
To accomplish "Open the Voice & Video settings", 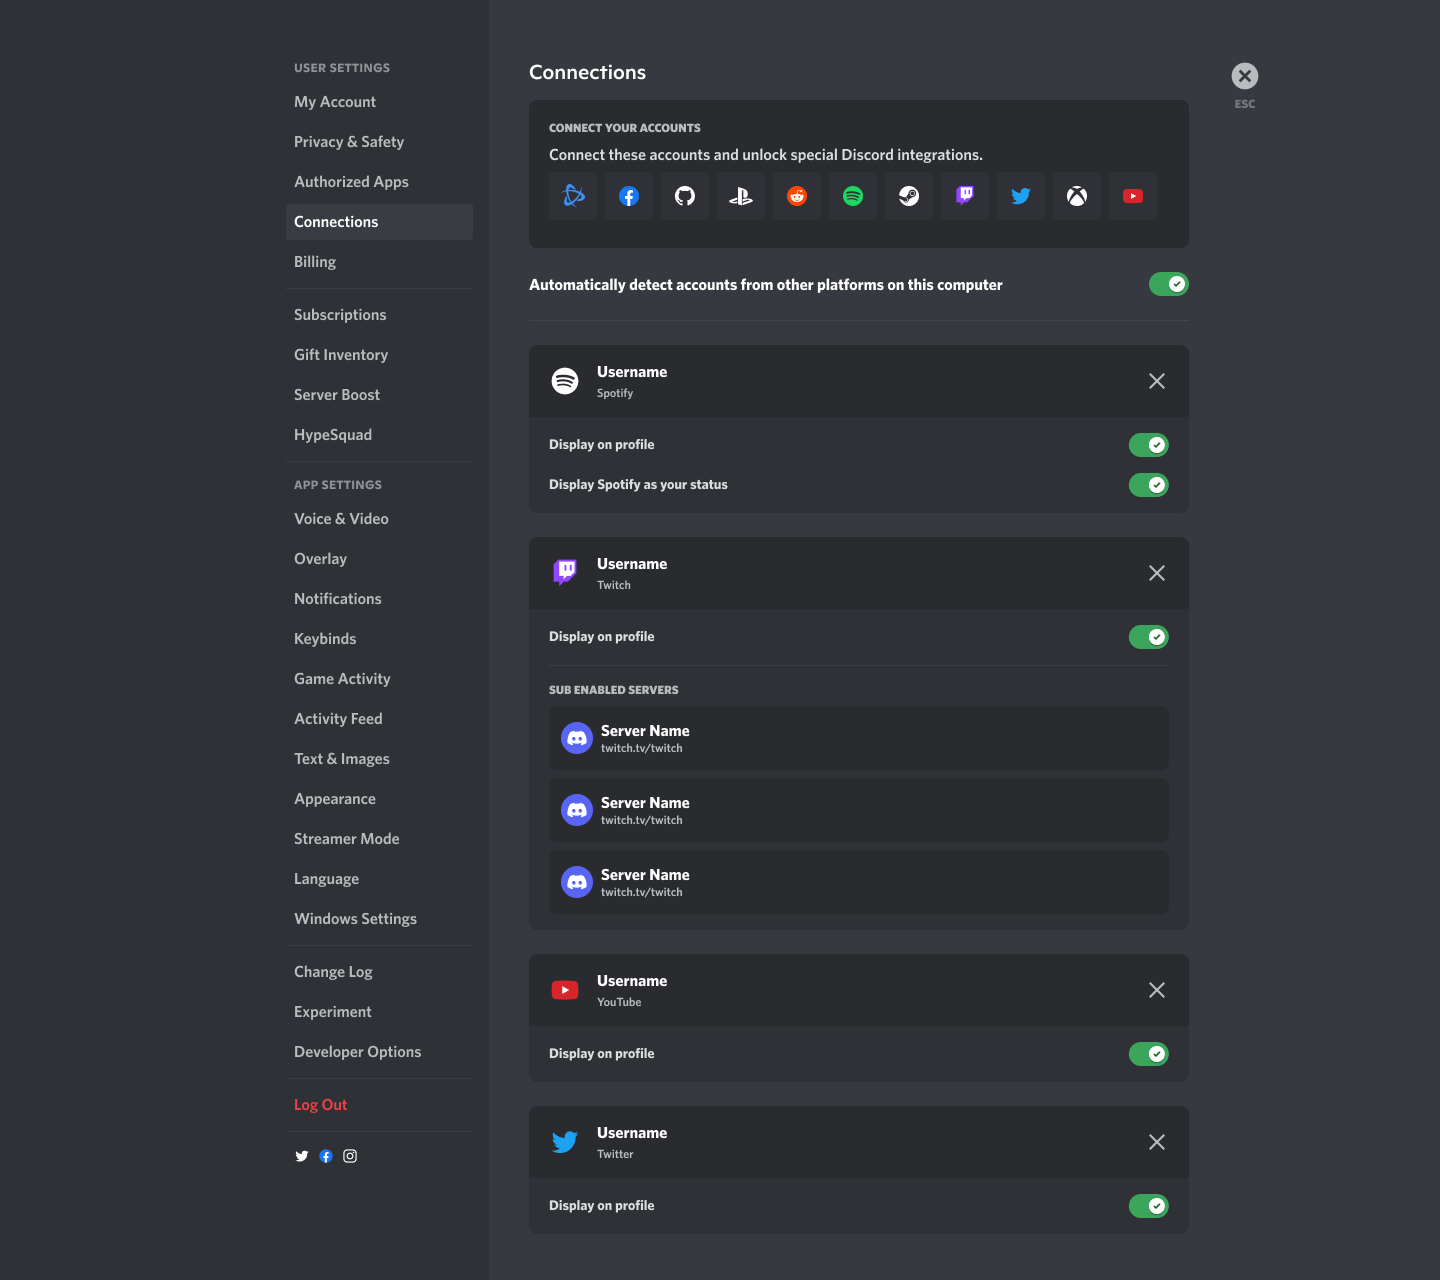I will click(341, 518).
